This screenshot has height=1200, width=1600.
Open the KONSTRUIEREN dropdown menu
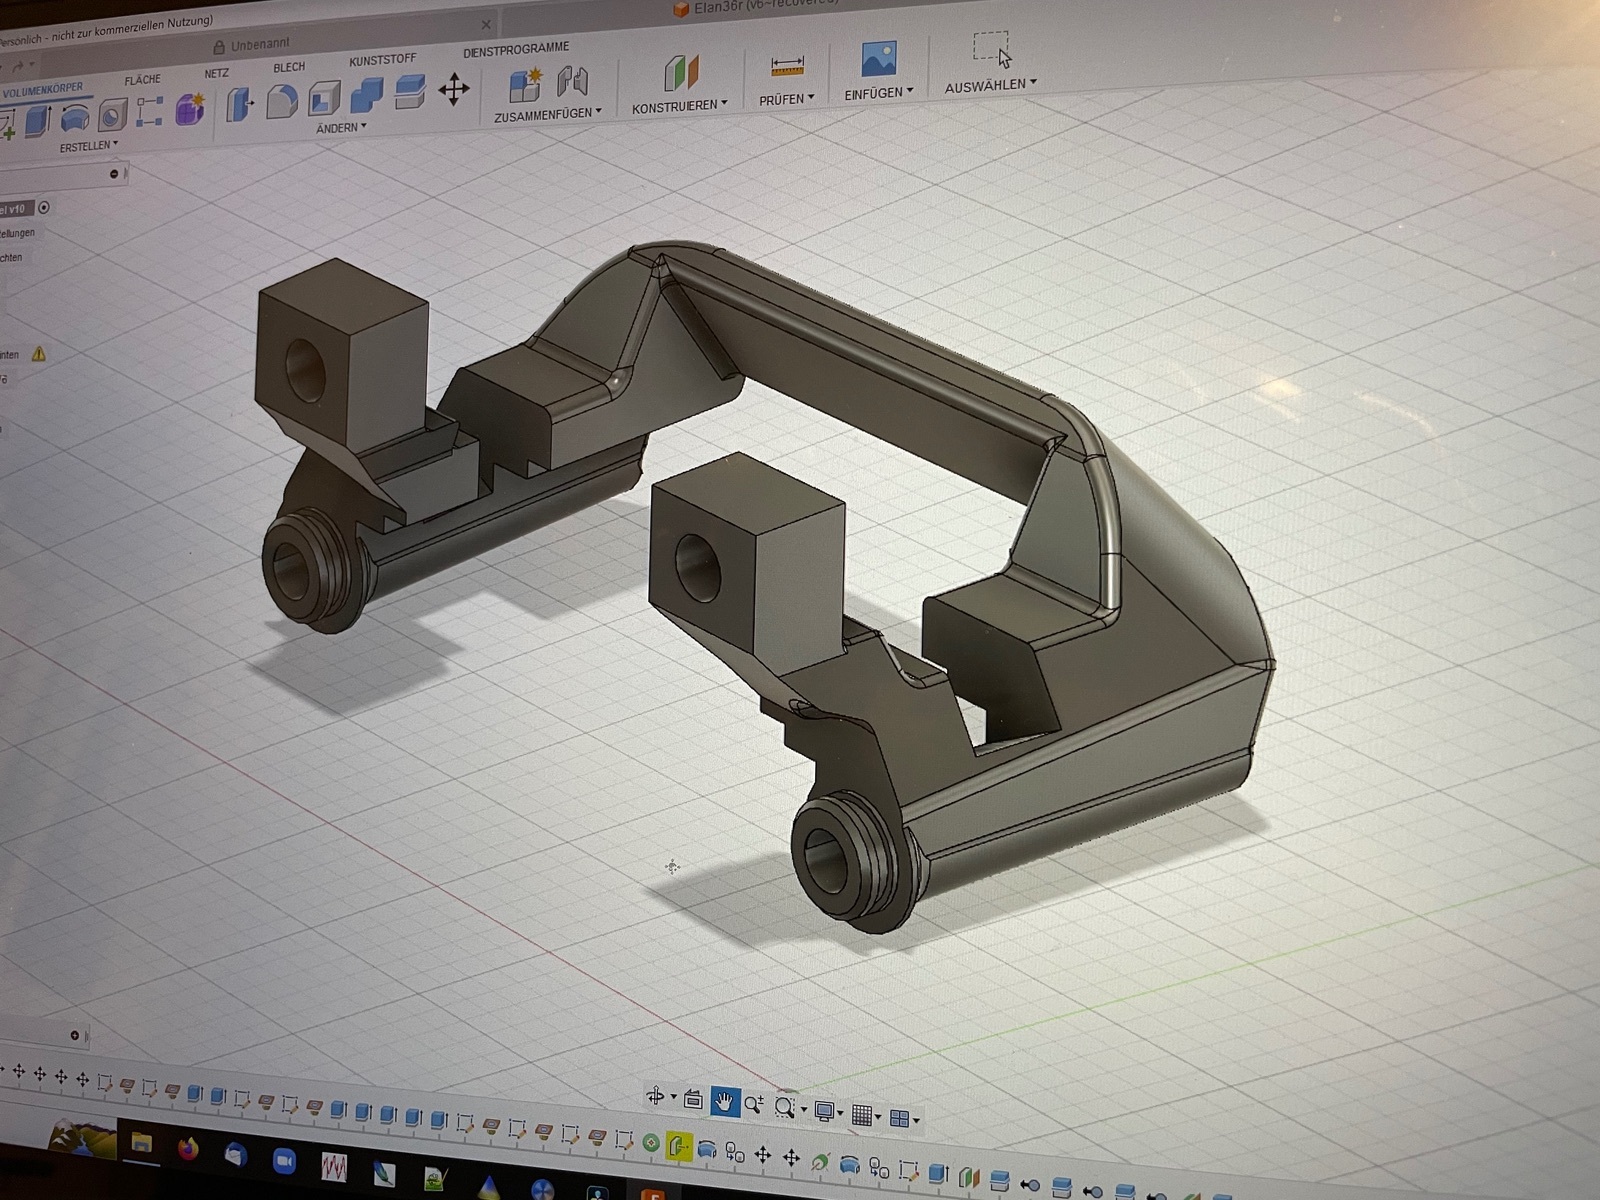click(x=679, y=105)
